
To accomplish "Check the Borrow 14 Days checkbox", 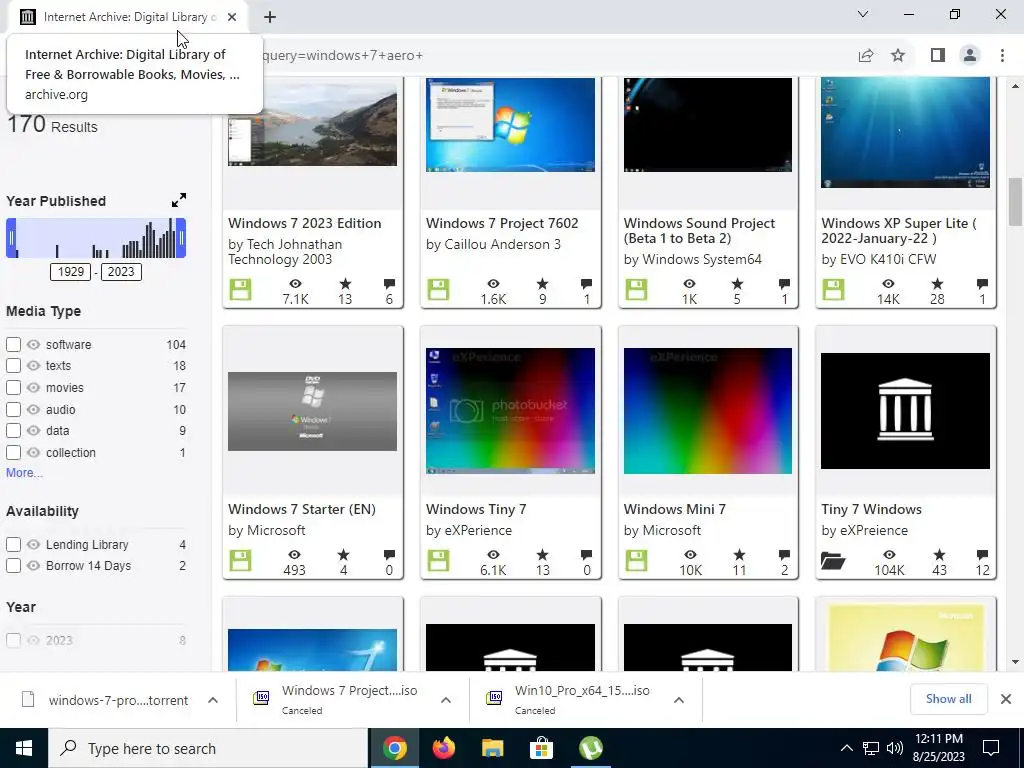I will (x=13, y=566).
